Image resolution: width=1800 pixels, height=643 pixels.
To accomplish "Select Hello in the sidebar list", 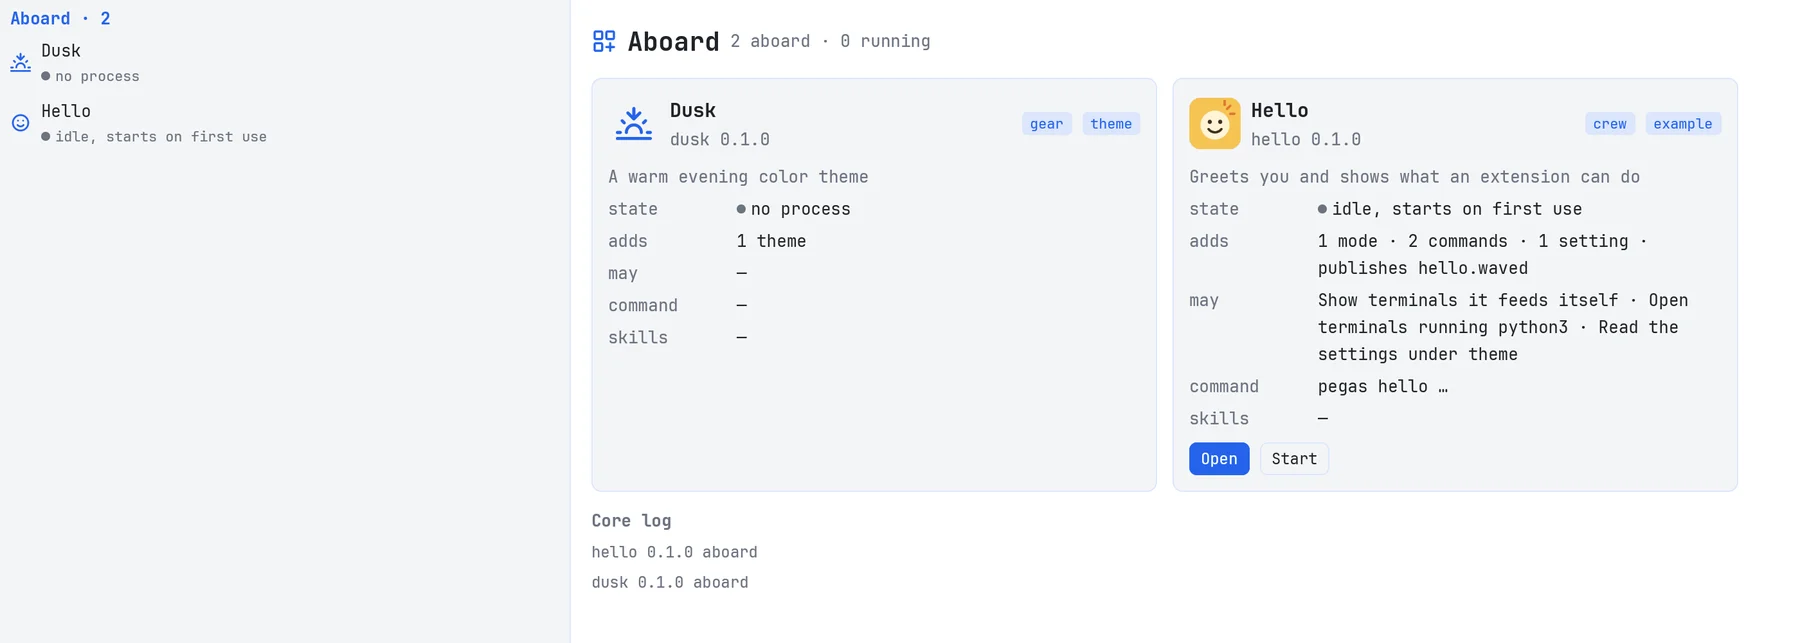I will tap(285, 123).
